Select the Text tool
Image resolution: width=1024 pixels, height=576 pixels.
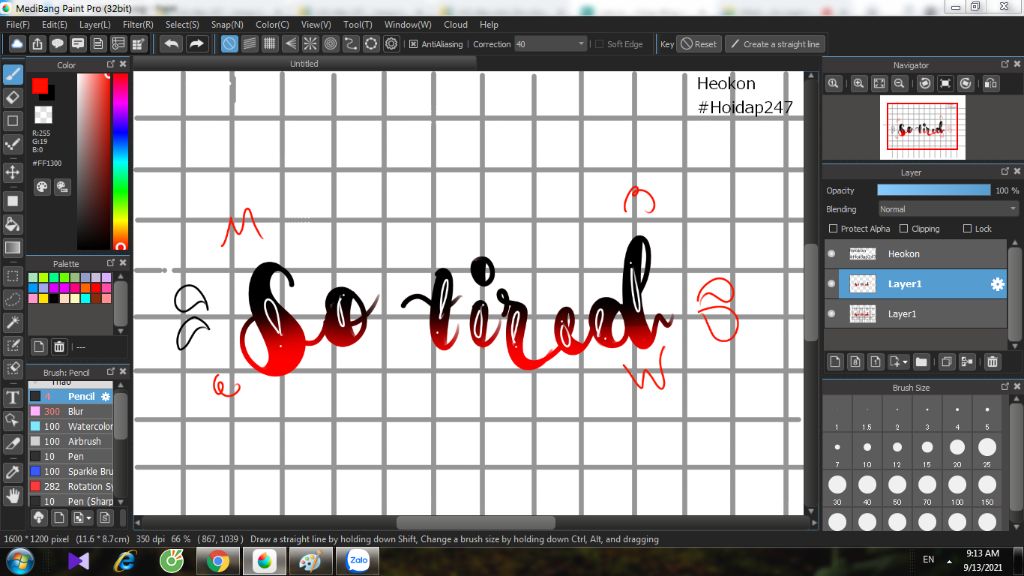pyautogui.click(x=13, y=397)
